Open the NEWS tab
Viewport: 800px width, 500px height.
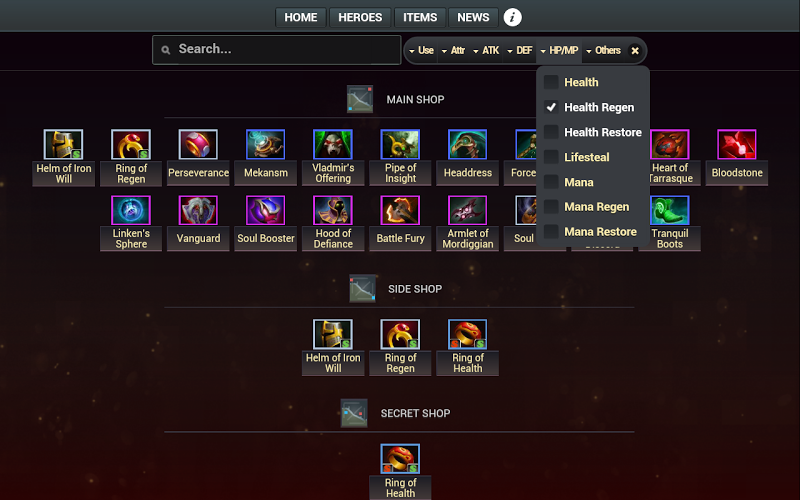[x=473, y=17]
